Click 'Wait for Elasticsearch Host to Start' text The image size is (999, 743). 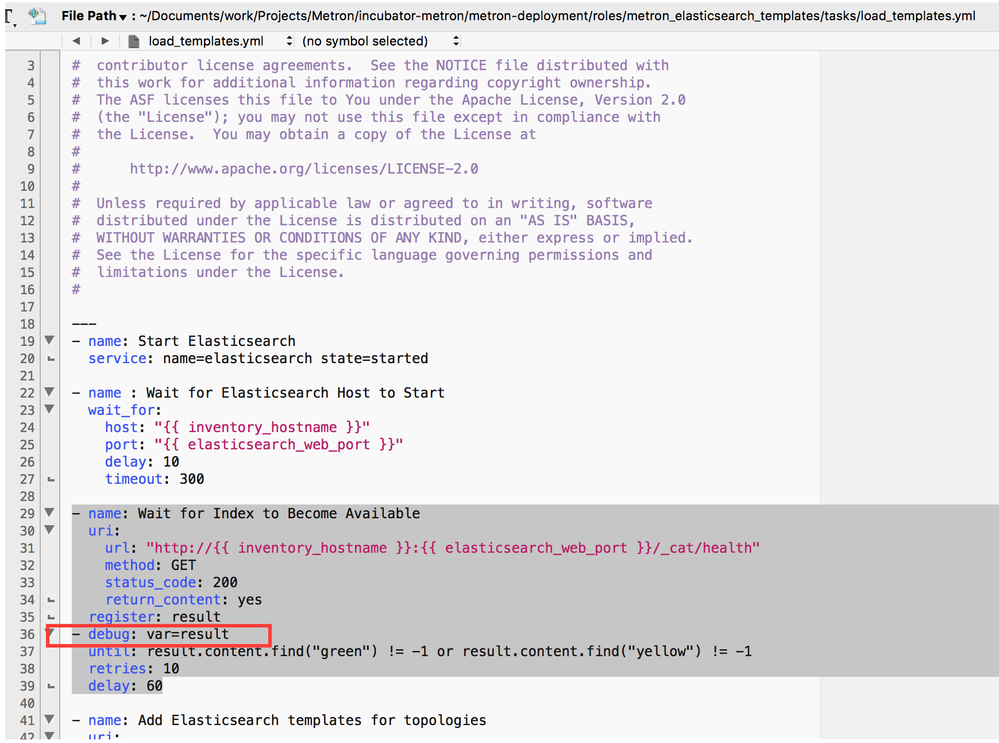[295, 393]
